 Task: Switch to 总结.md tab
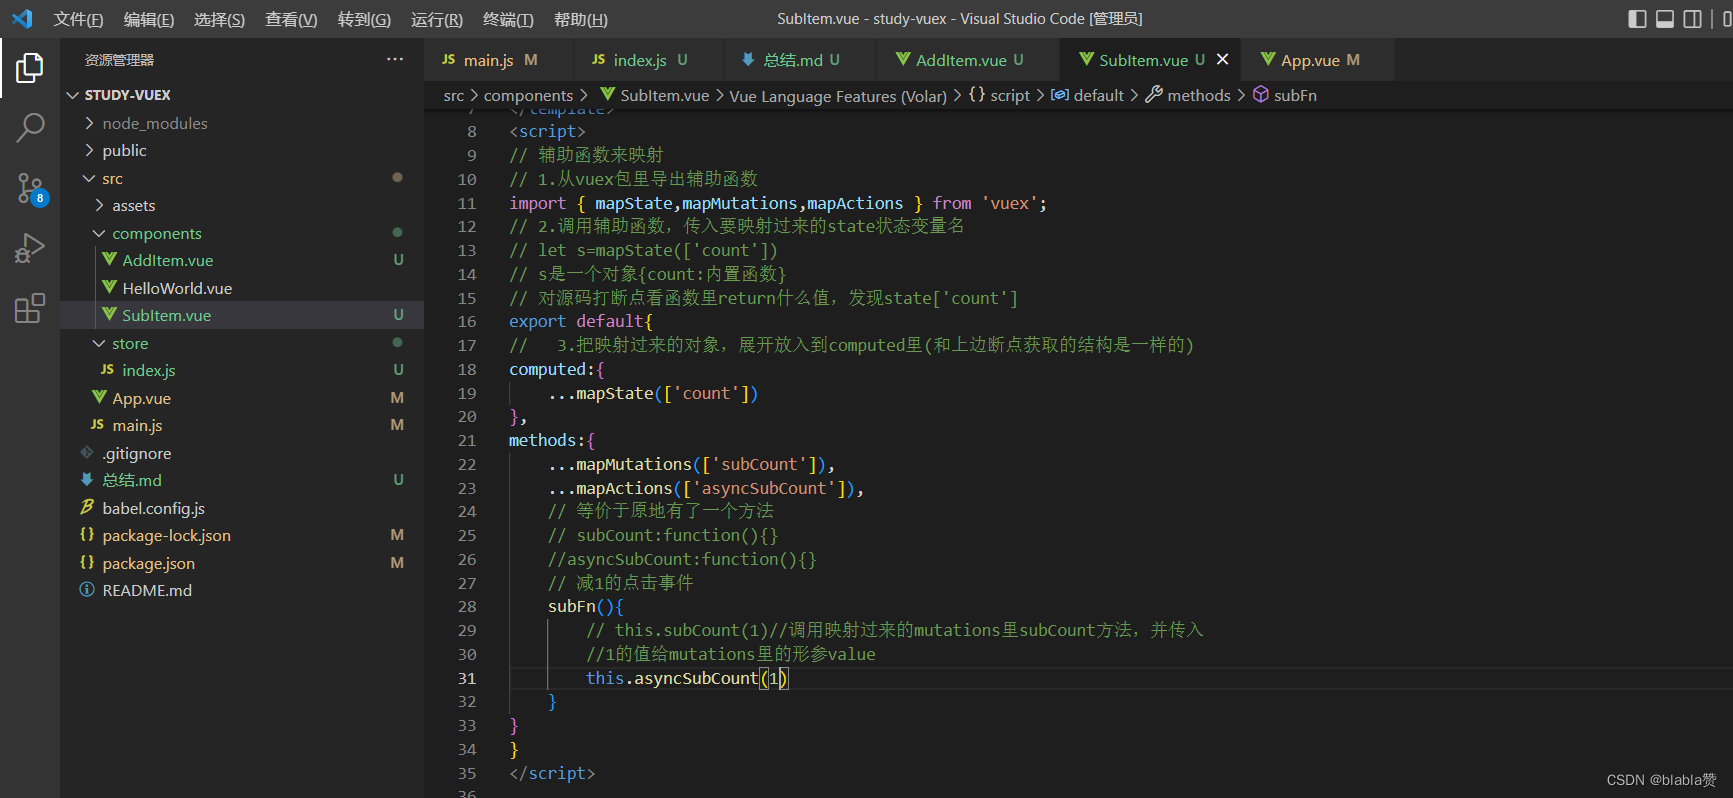[x=800, y=60]
